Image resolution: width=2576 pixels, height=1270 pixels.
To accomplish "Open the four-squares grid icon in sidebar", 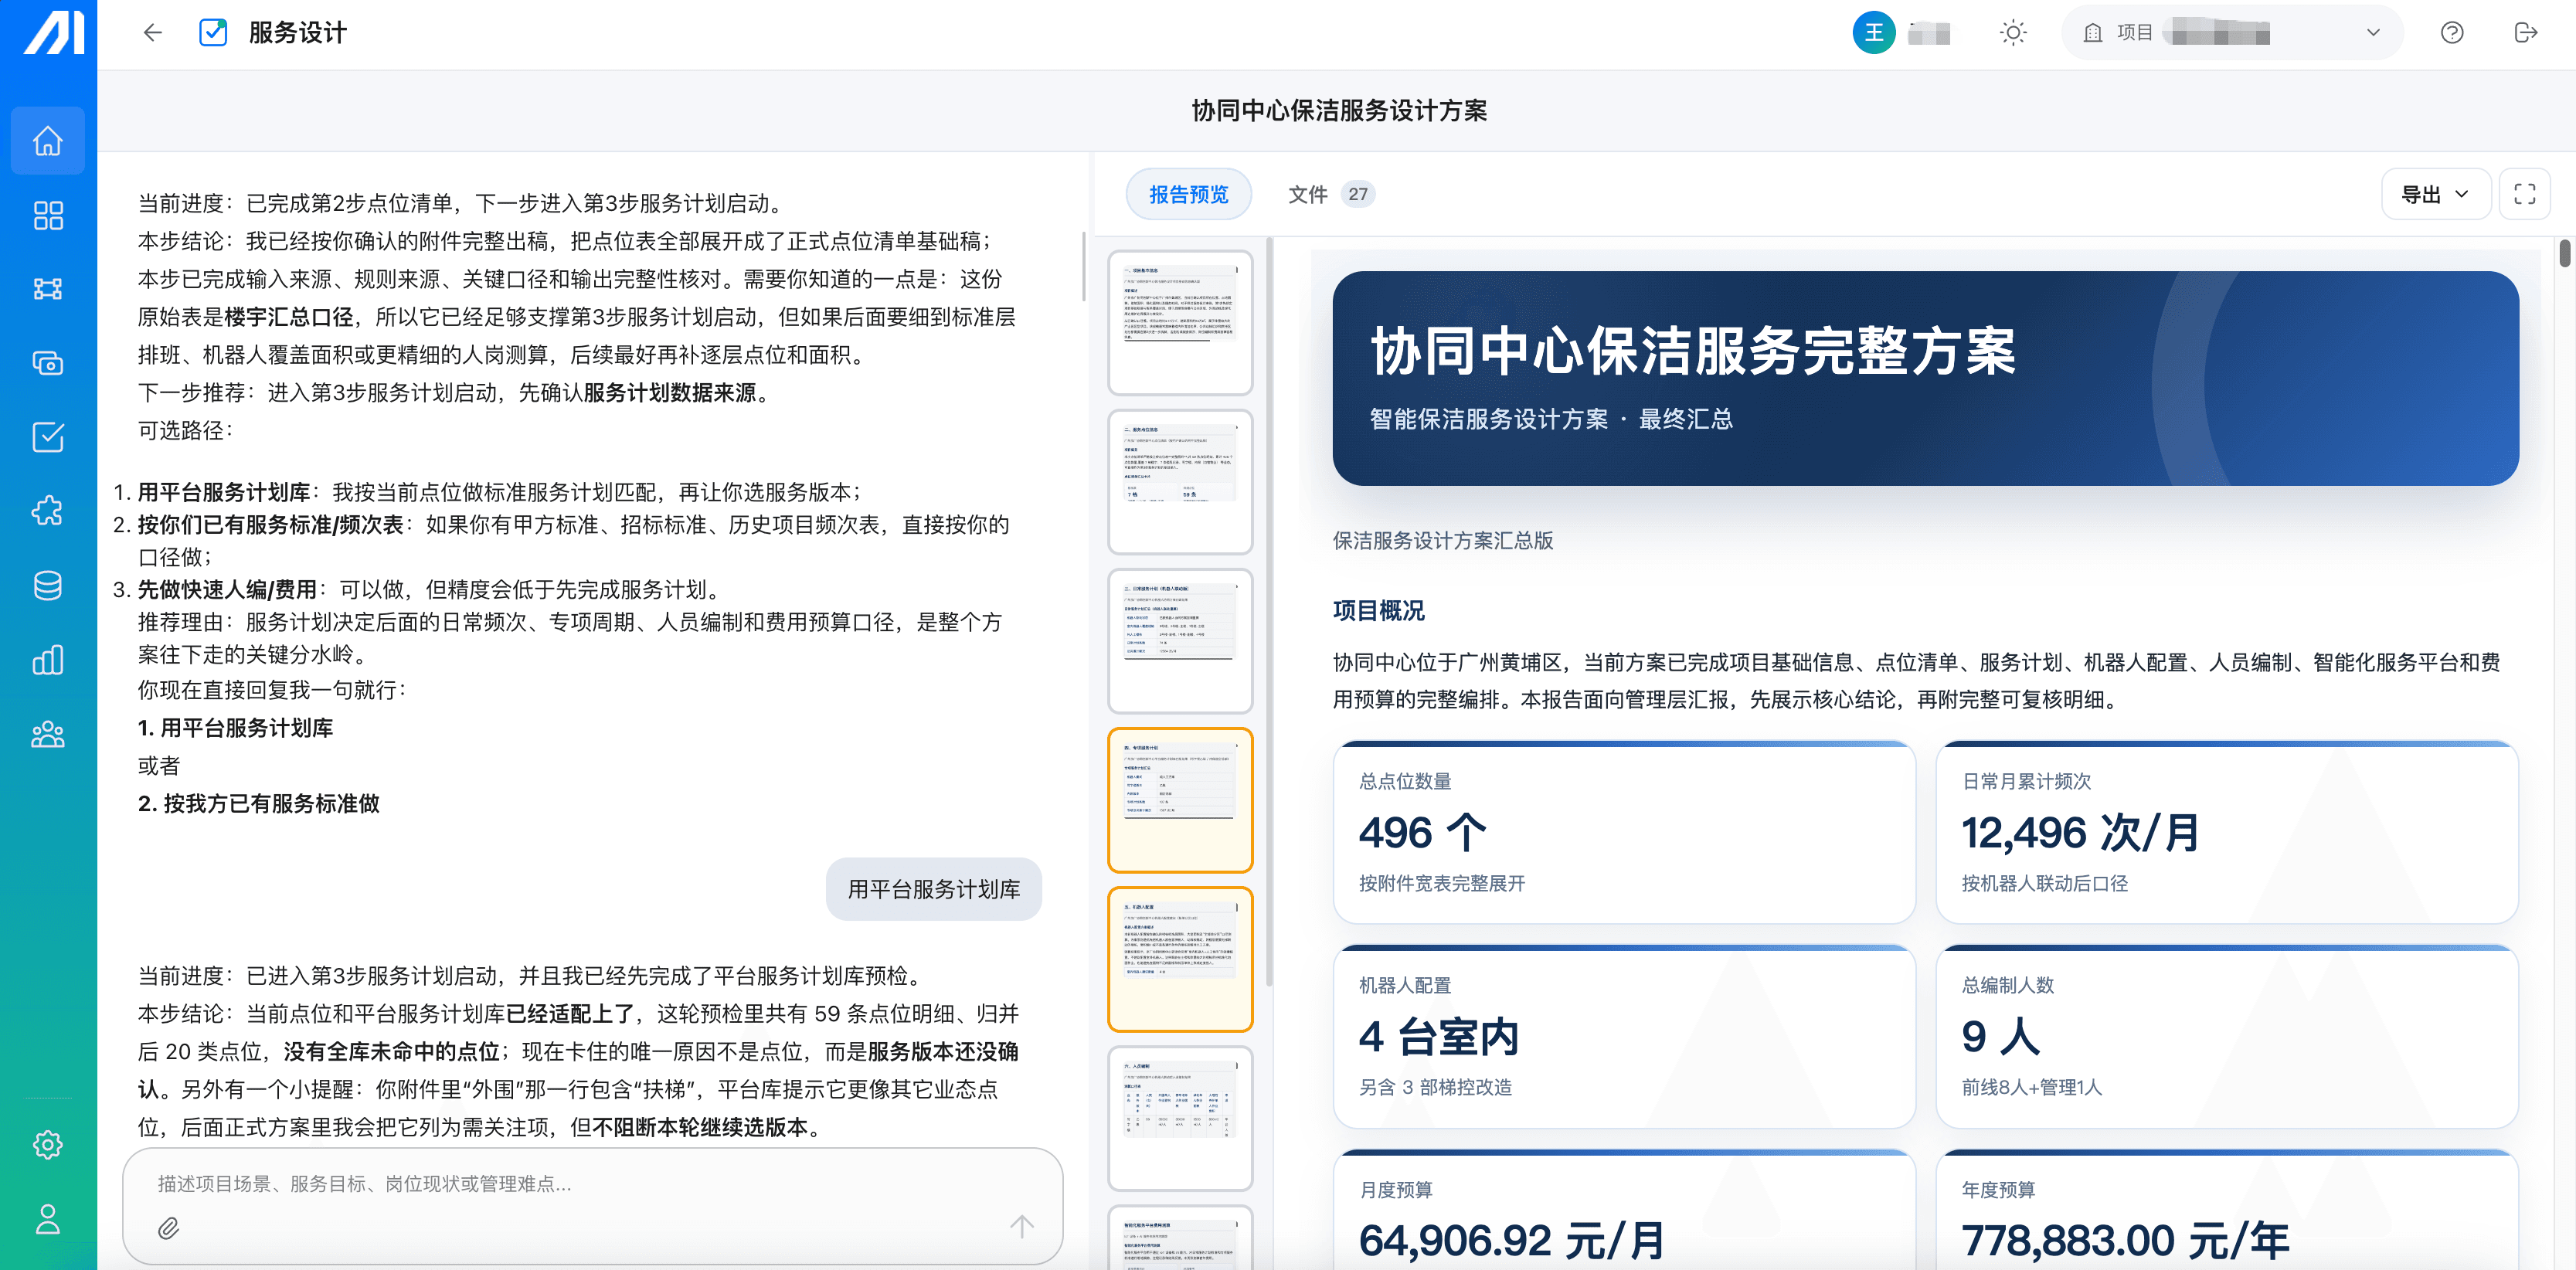I will 48,215.
